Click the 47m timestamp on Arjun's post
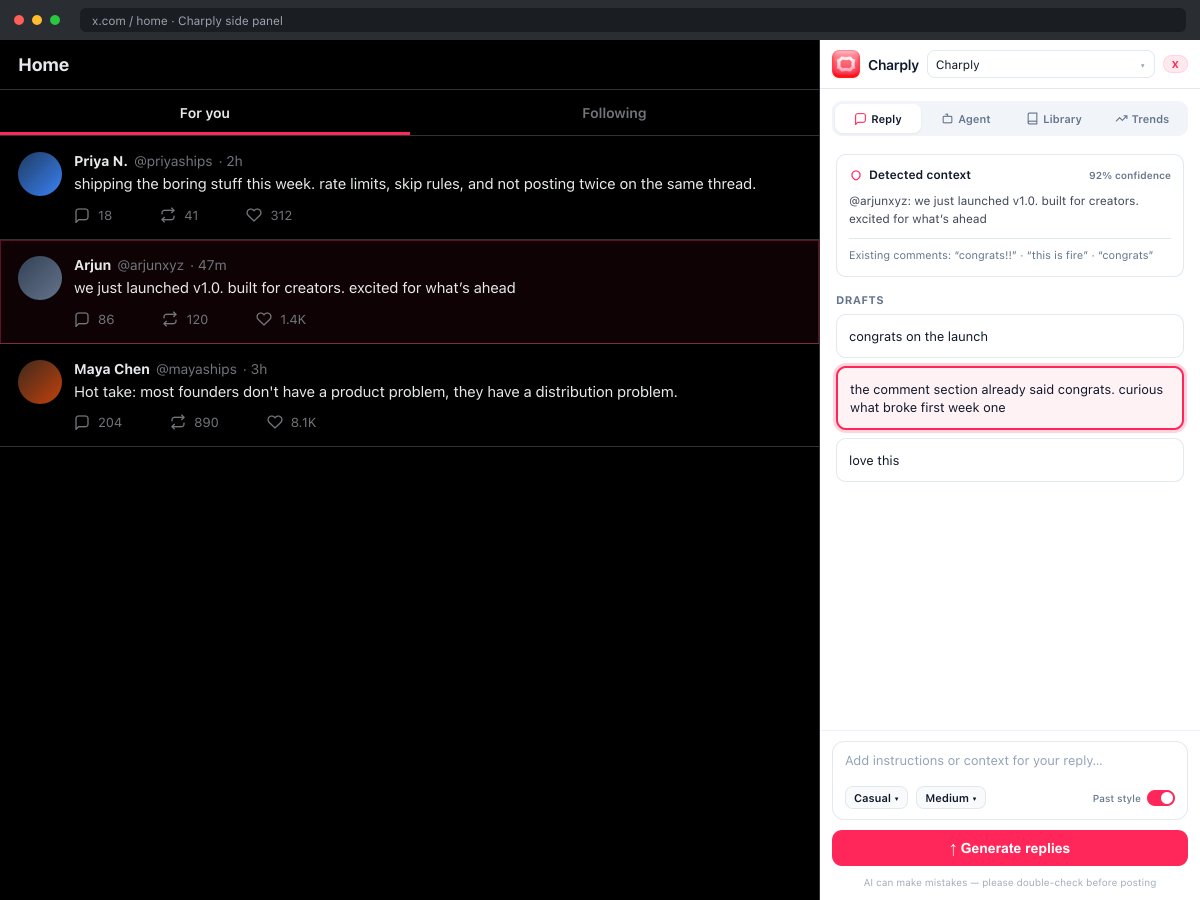The image size is (1200, 900). tap(212, 265)
